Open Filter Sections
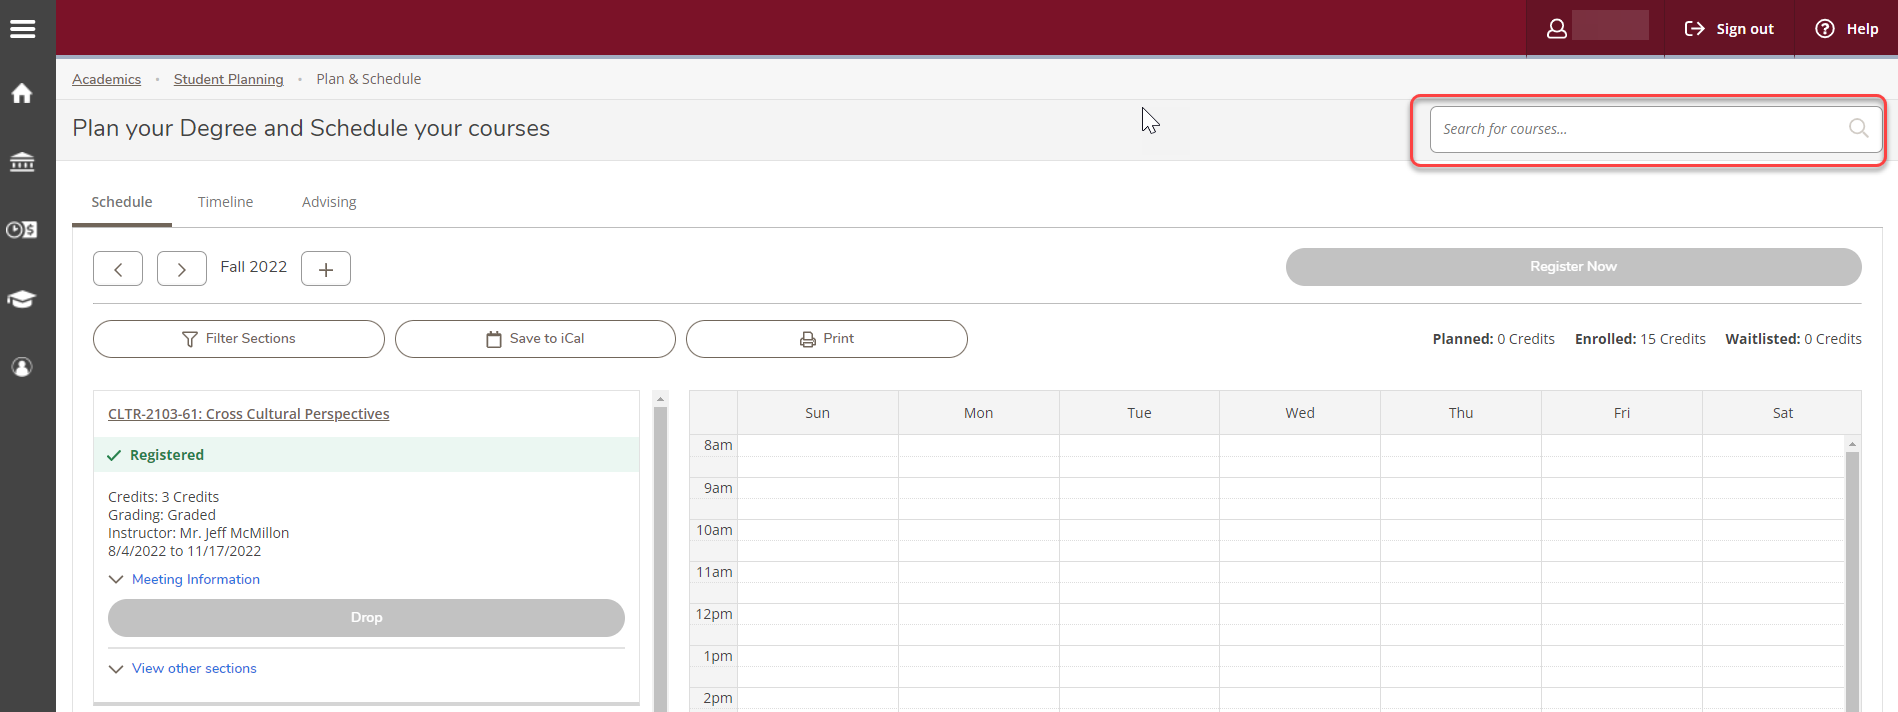Viewport: 1898px width, 712px height. pyautogui.click(x=239, y=339)
